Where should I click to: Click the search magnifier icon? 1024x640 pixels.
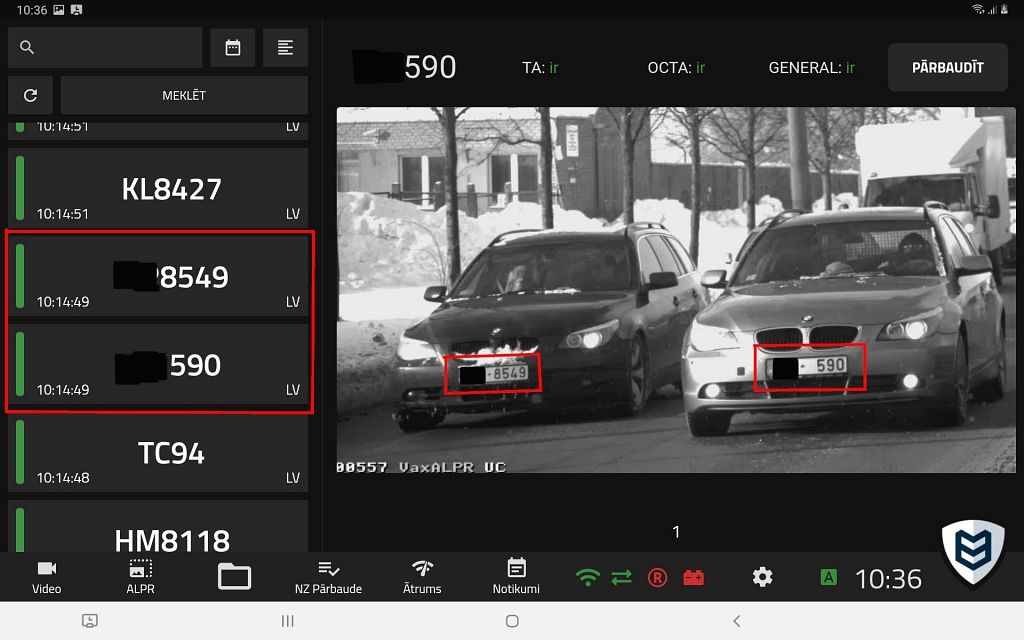[27, 47]
